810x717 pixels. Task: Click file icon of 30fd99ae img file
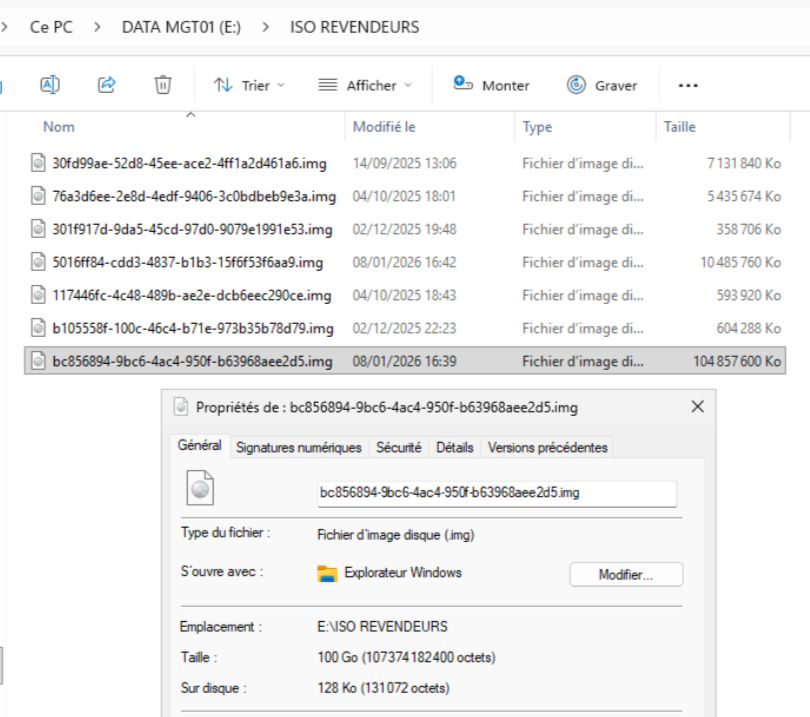tap(38, 163)
